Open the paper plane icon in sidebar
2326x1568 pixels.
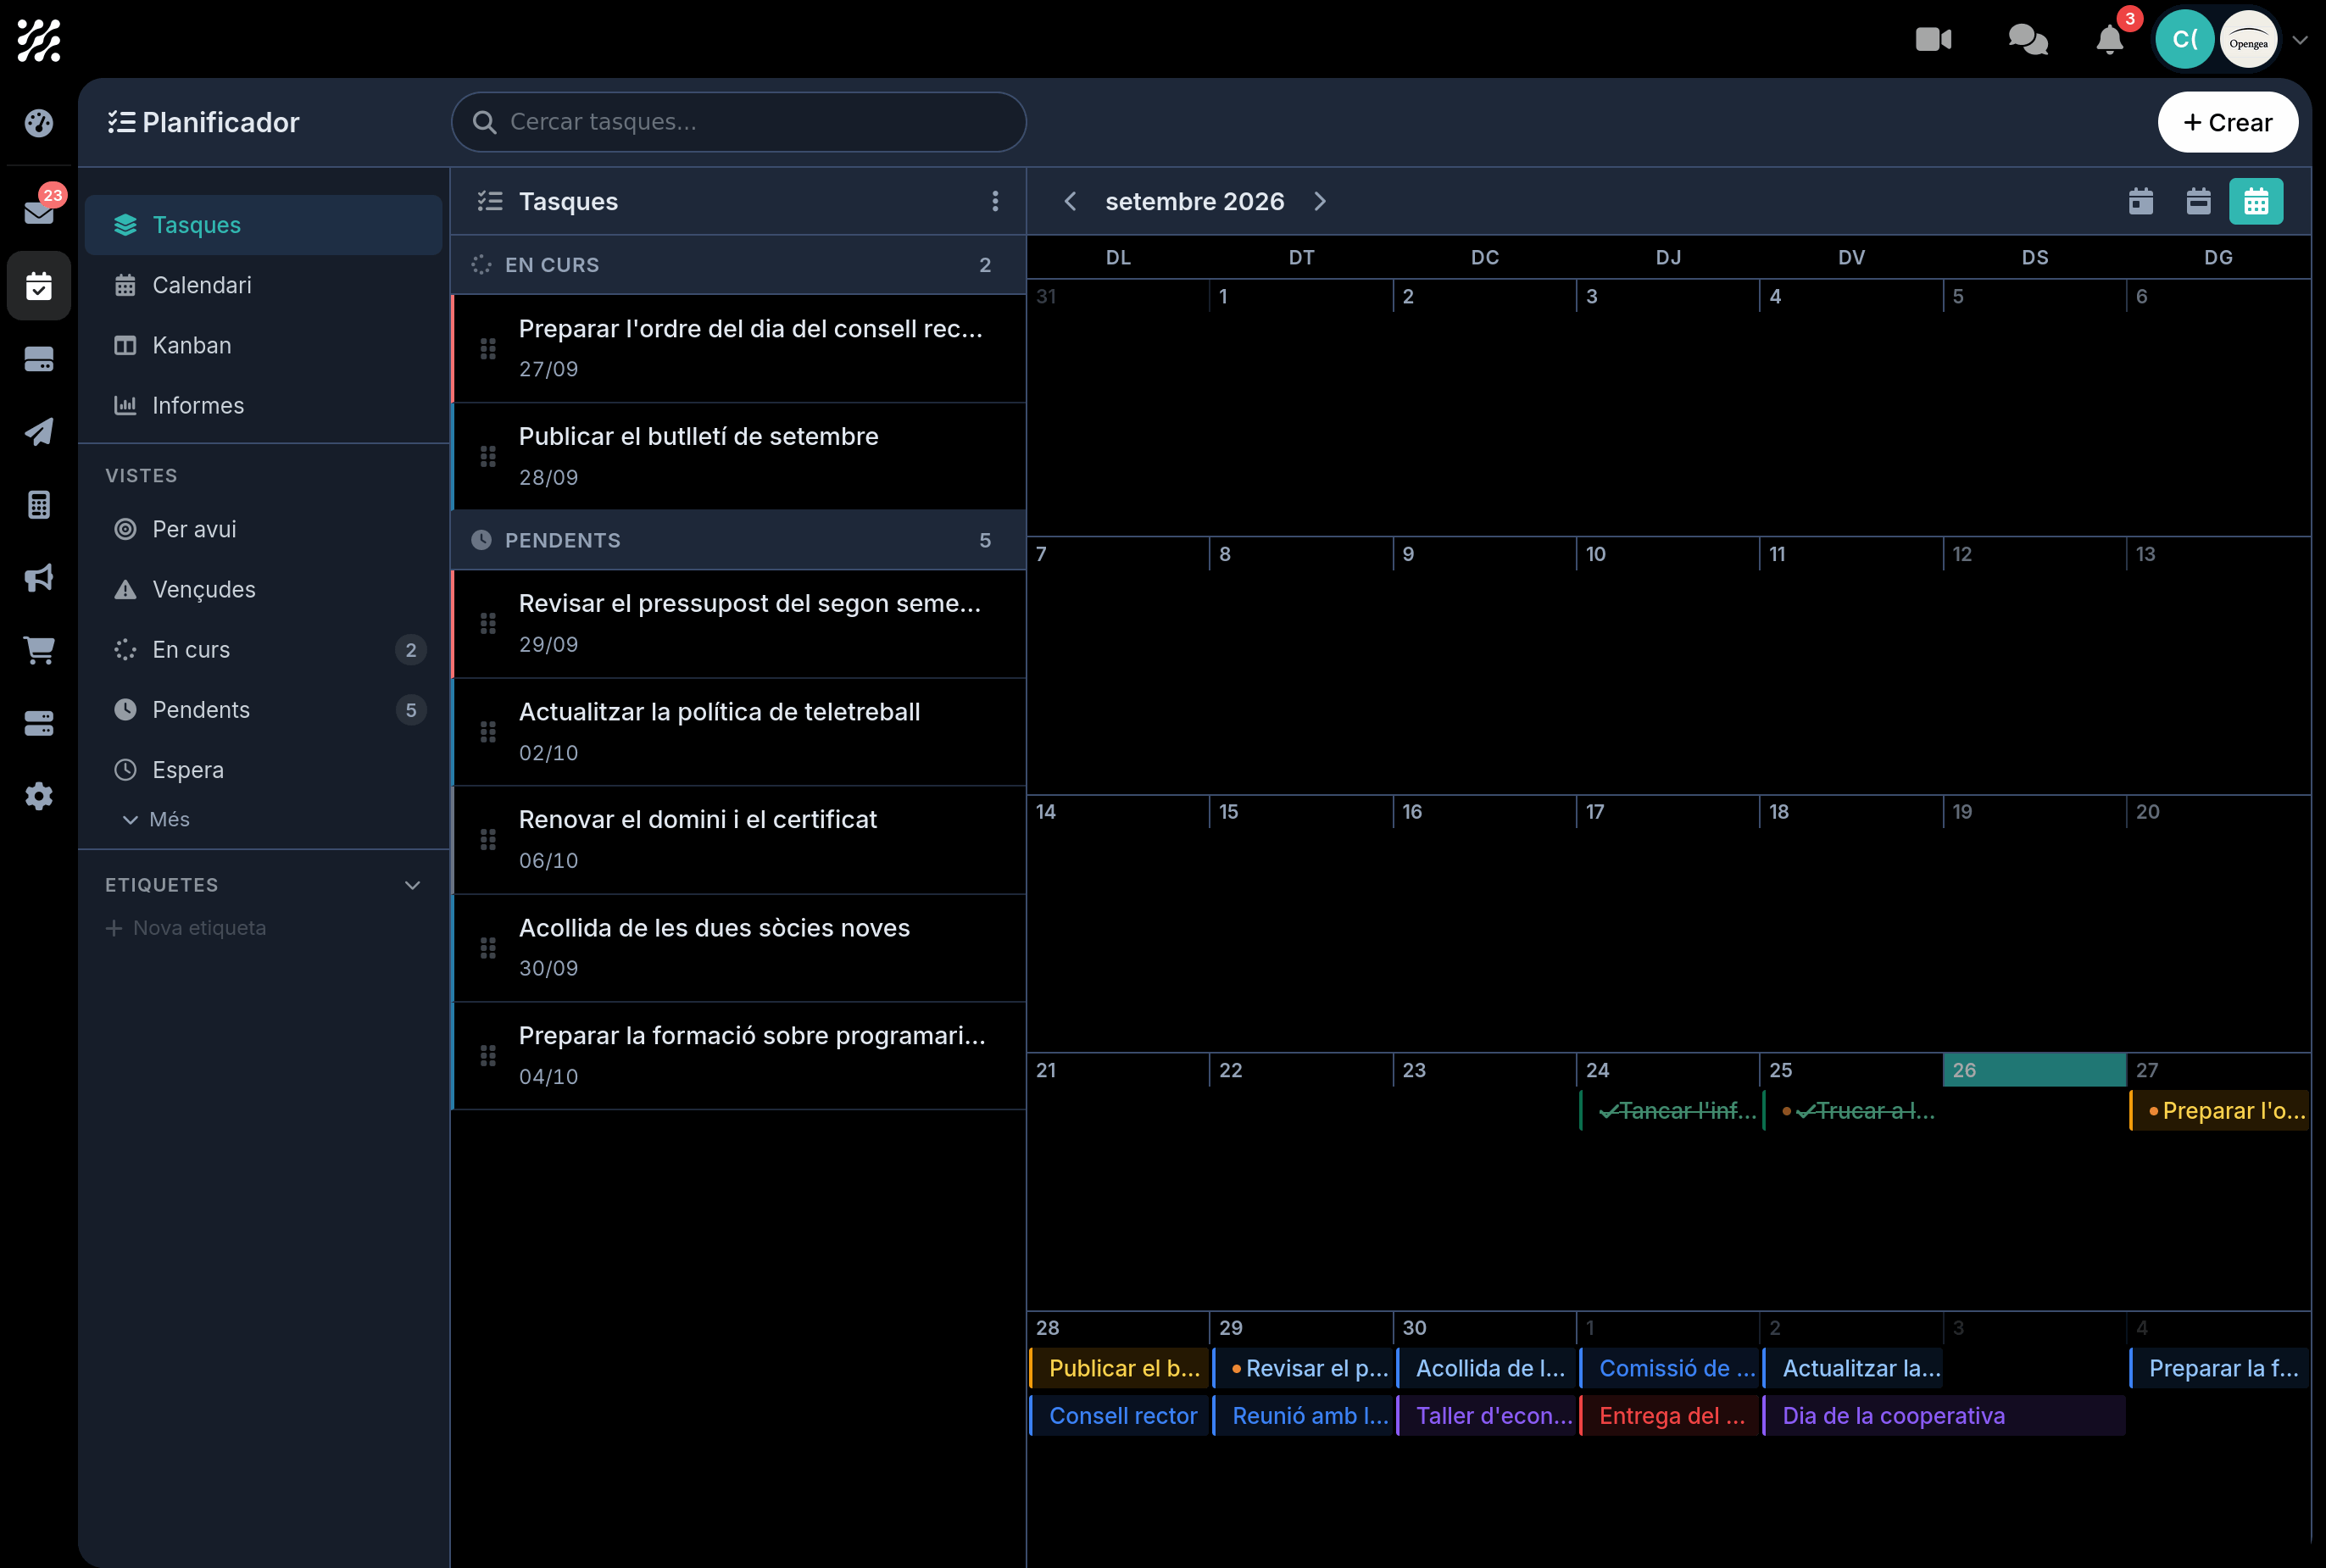pos(39,432)
